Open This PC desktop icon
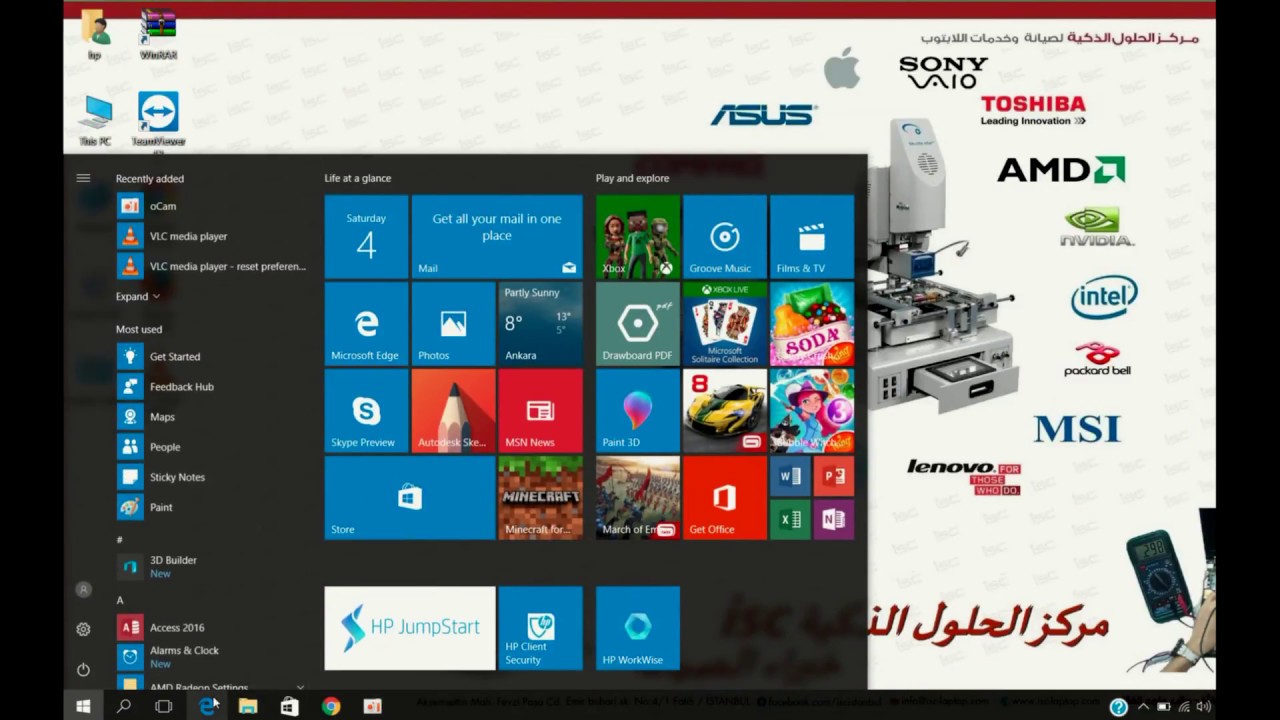Viewport: 1280px width, 720px height. pyautogui.click(x=96, y=120)
